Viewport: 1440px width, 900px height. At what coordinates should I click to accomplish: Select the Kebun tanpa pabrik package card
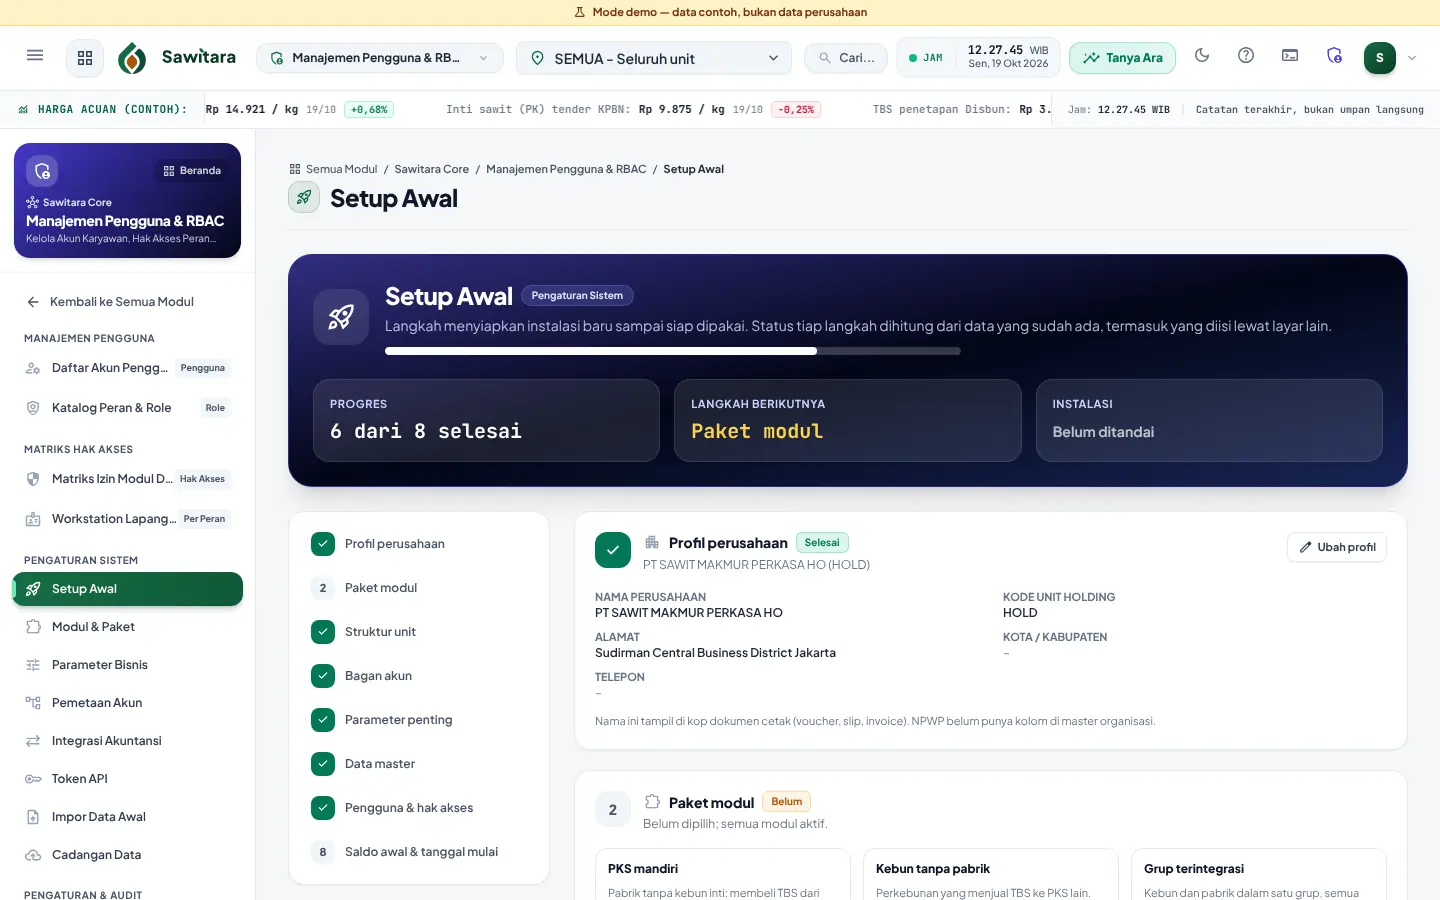click(x=990, y=875)
